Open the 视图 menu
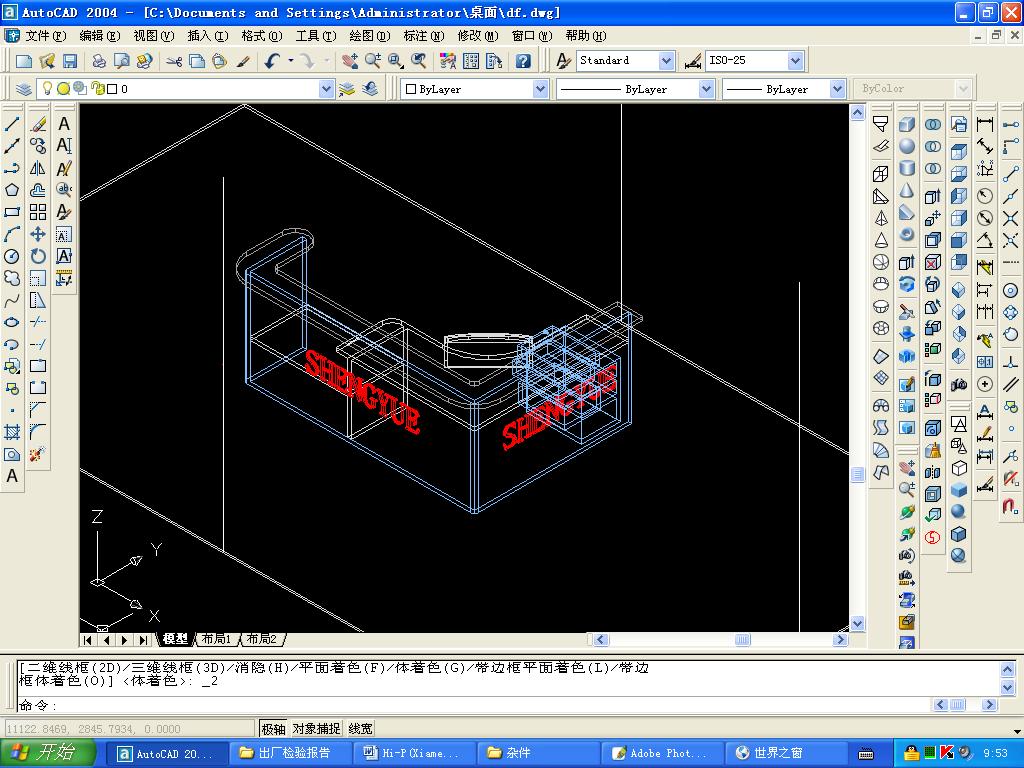Viewport: 1024px width, 768px height. 153,36
